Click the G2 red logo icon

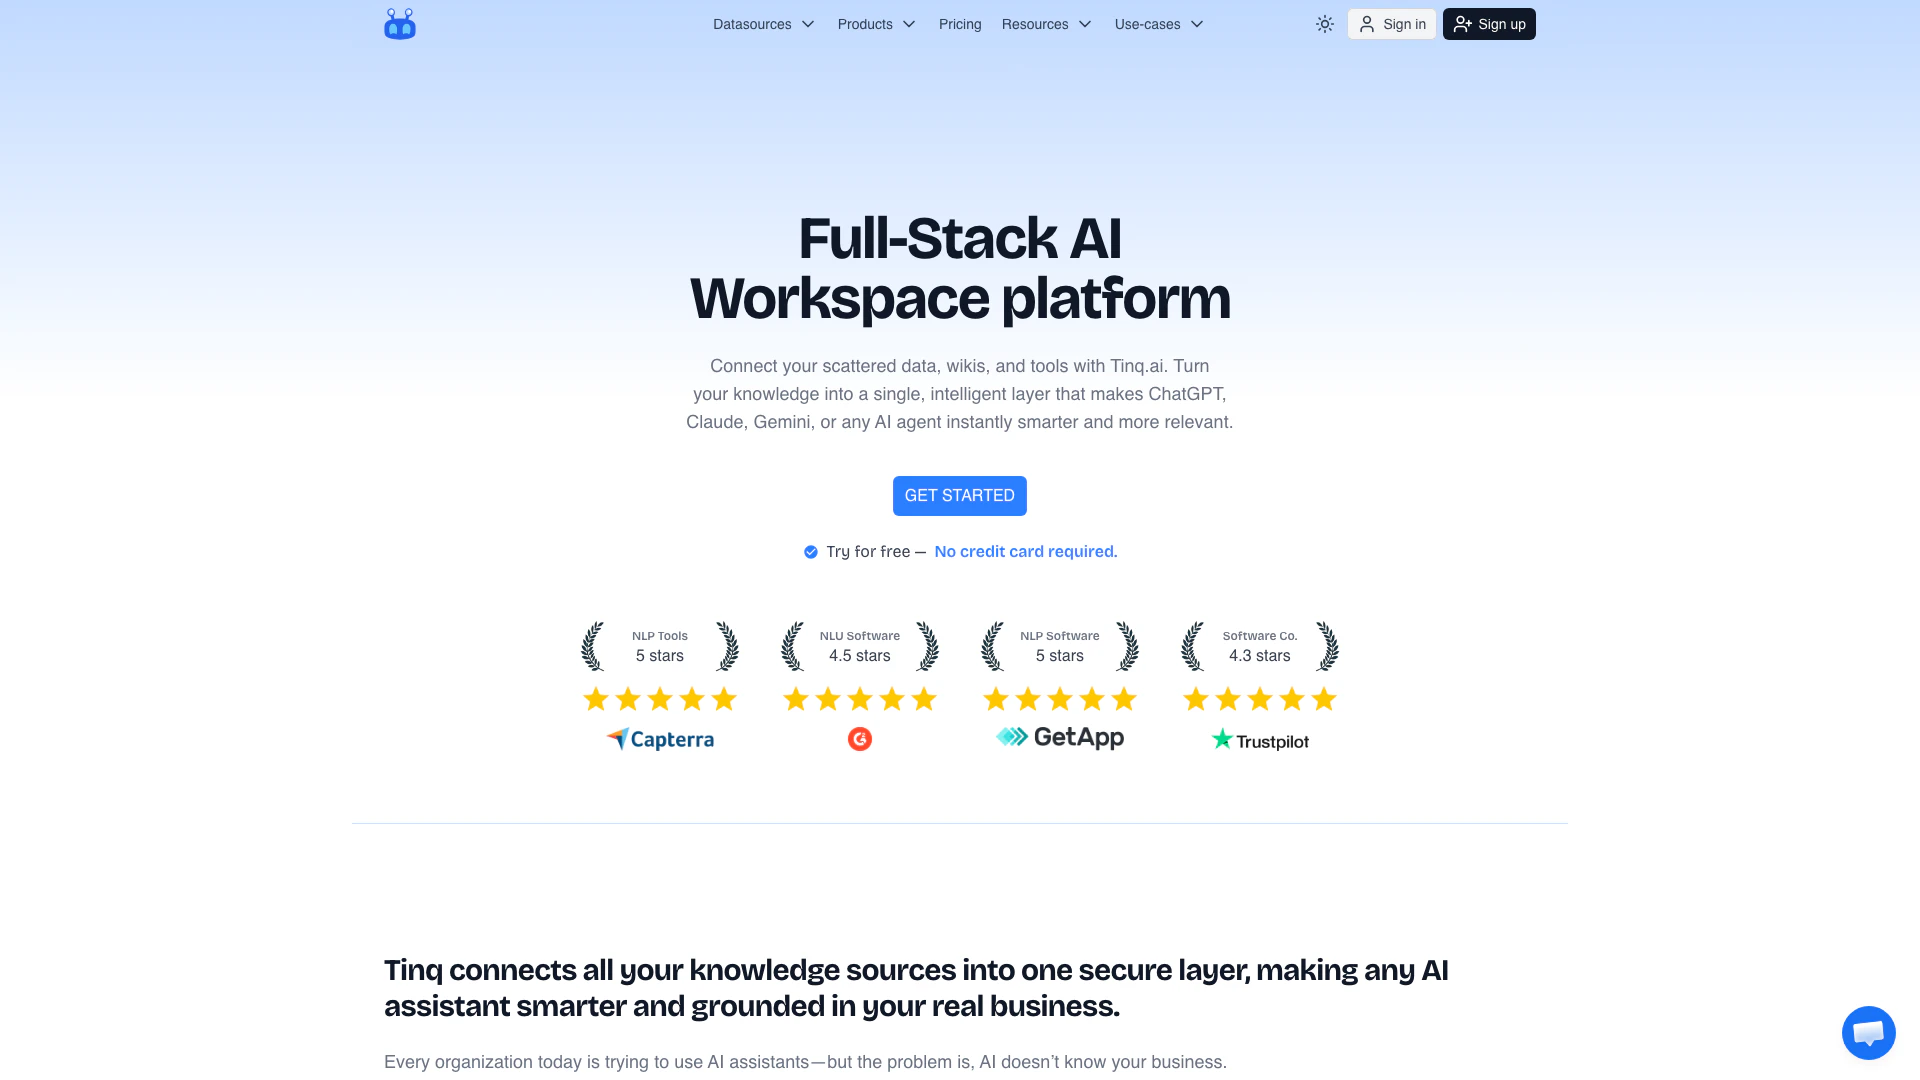(860, 739)
